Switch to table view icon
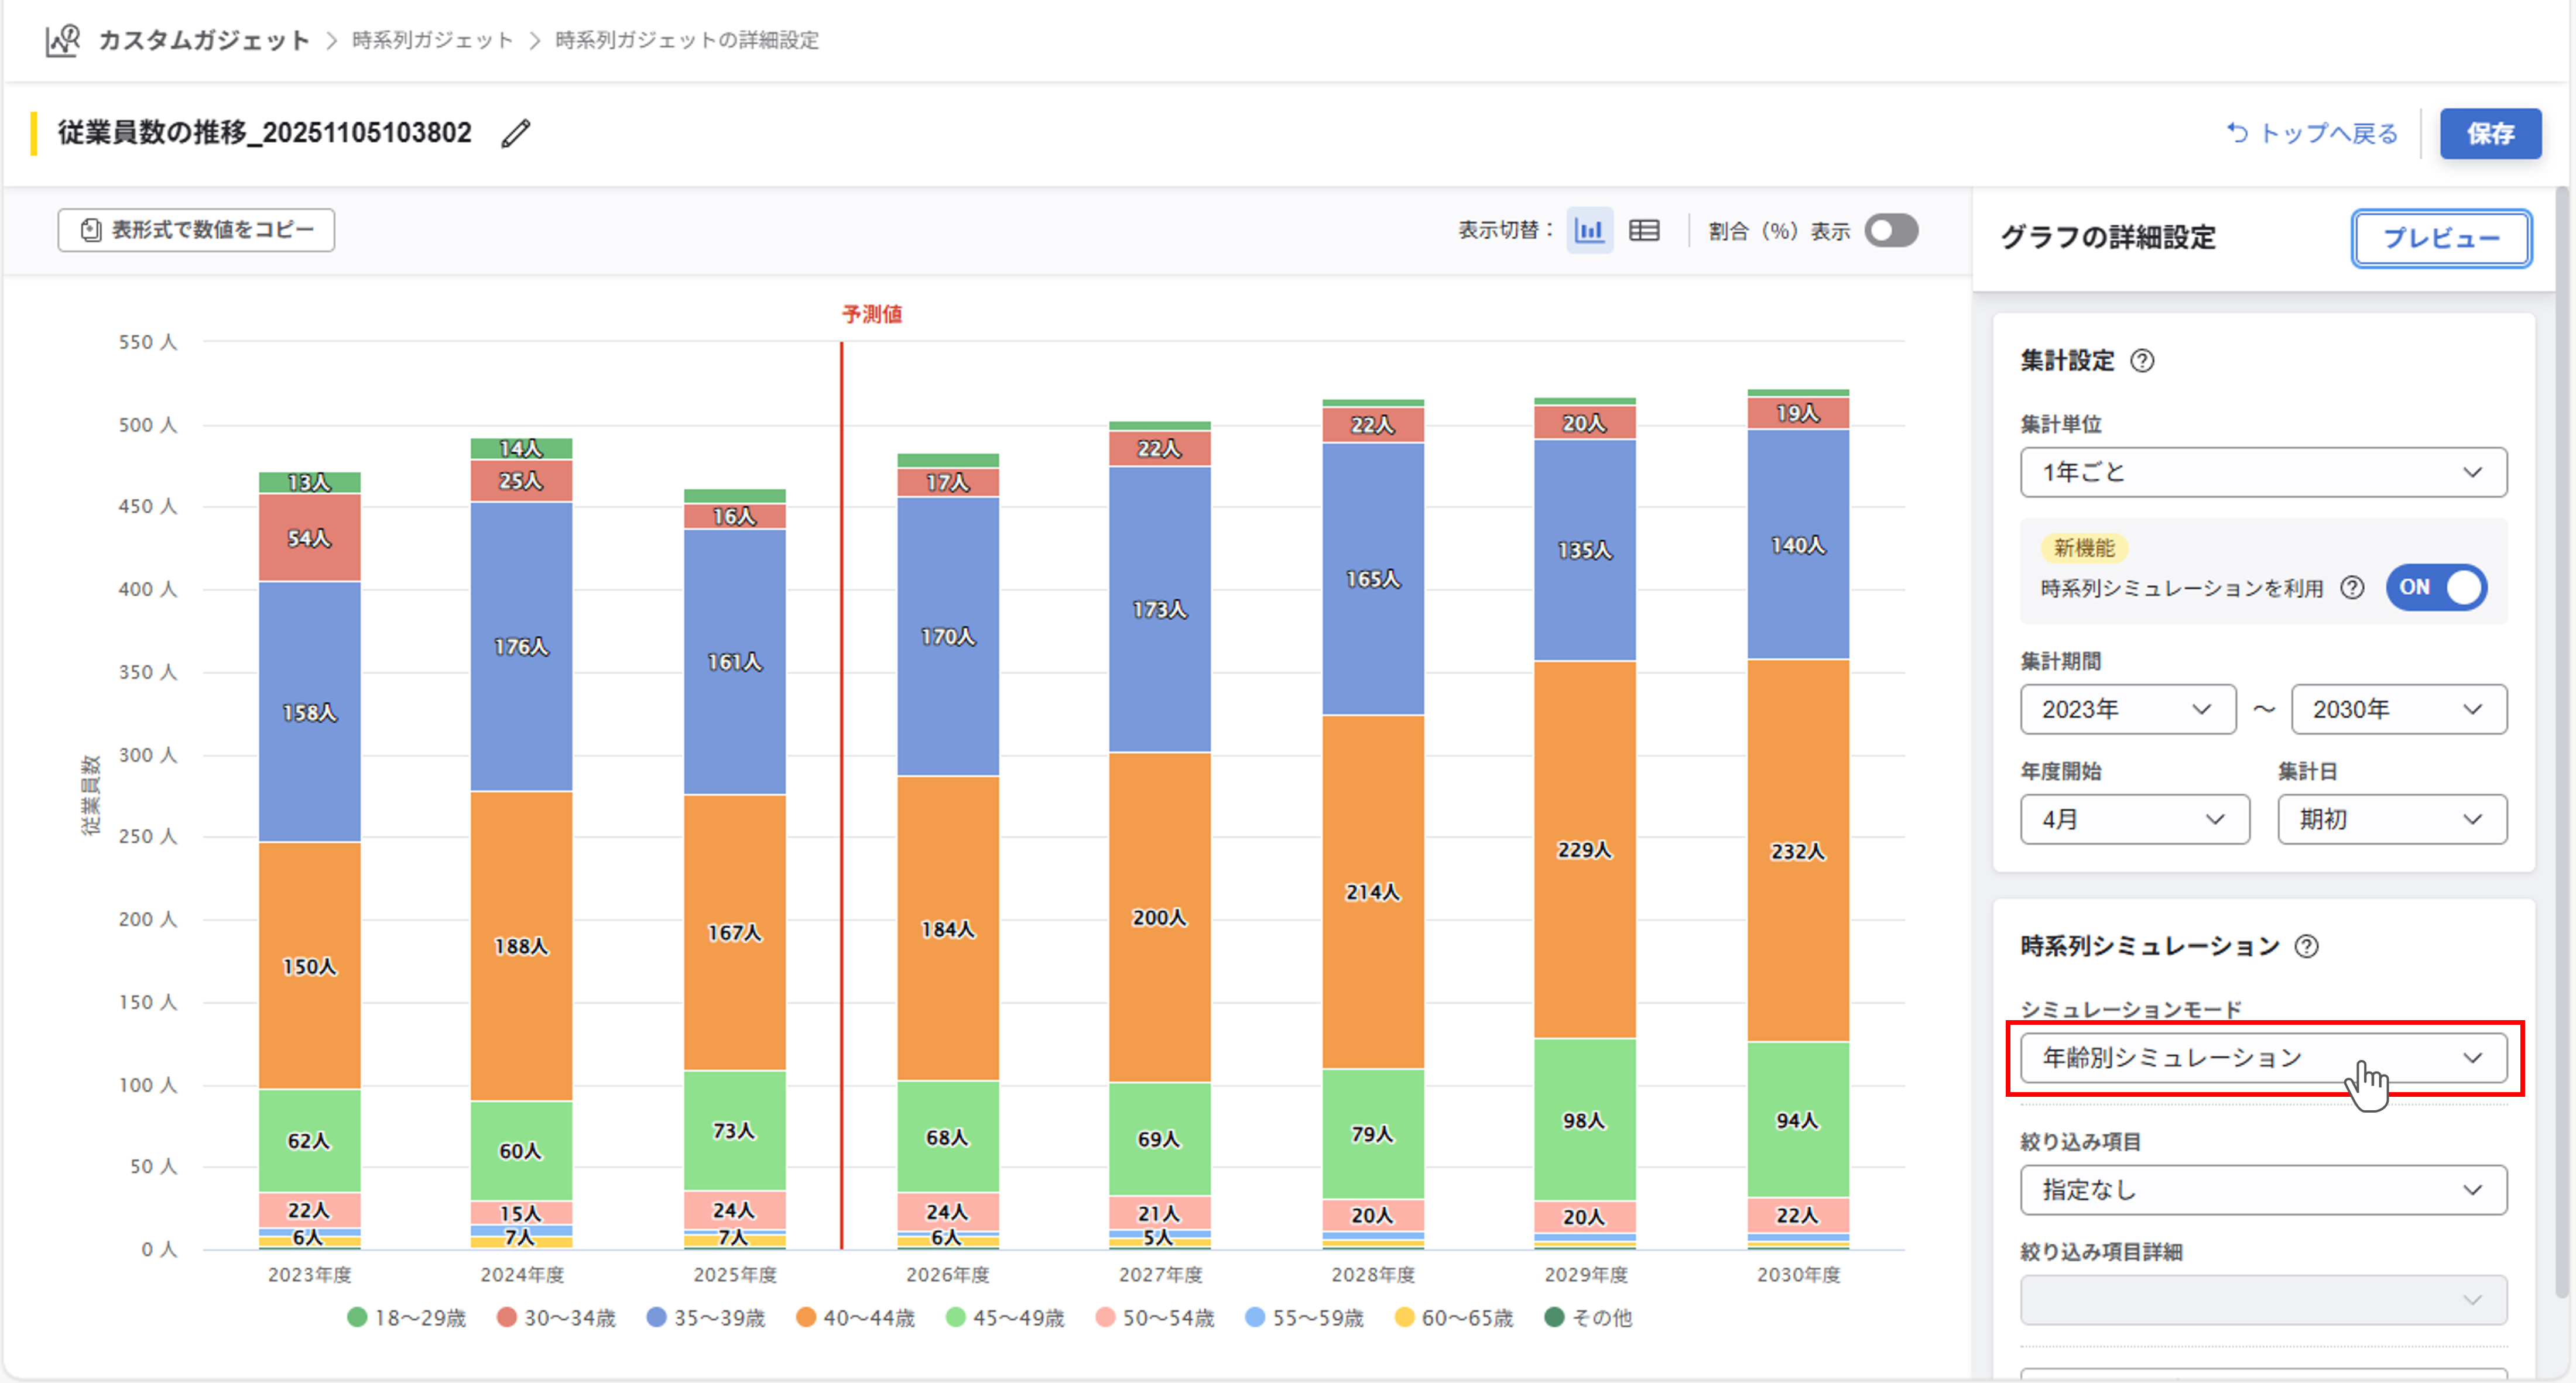The width and height of the screenshot is (2576, 1383). point(1644,231)
